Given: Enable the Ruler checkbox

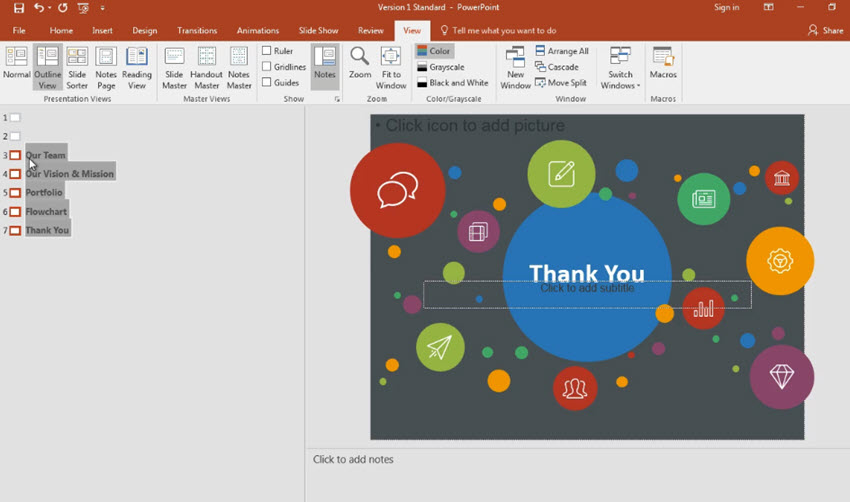Looking at the screenshot, I should tap(267, 50).
